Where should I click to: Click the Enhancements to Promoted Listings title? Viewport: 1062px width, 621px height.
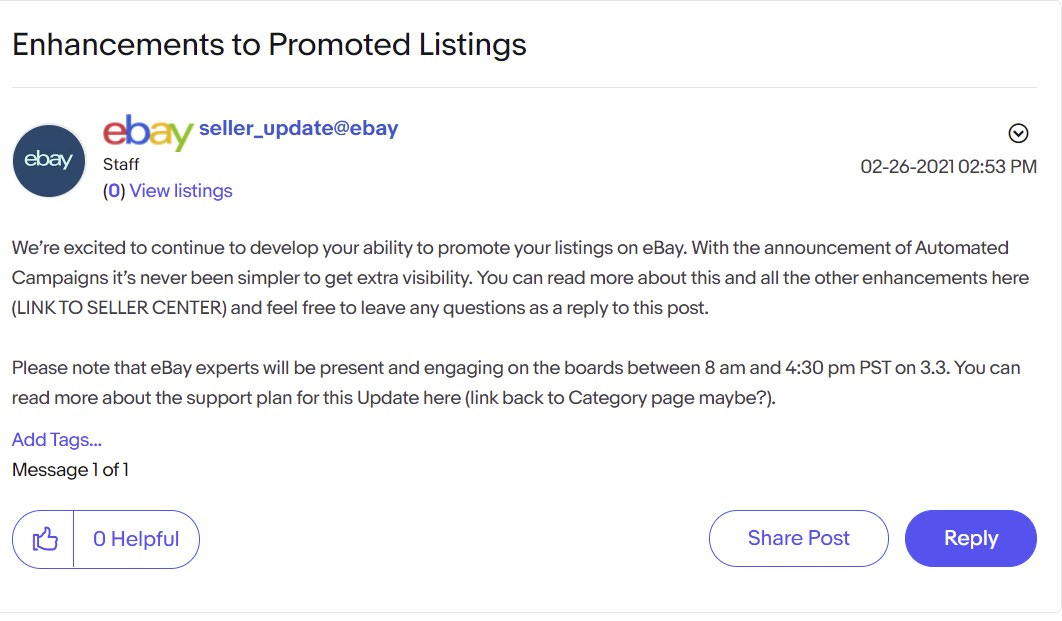[x=269, y=45]
